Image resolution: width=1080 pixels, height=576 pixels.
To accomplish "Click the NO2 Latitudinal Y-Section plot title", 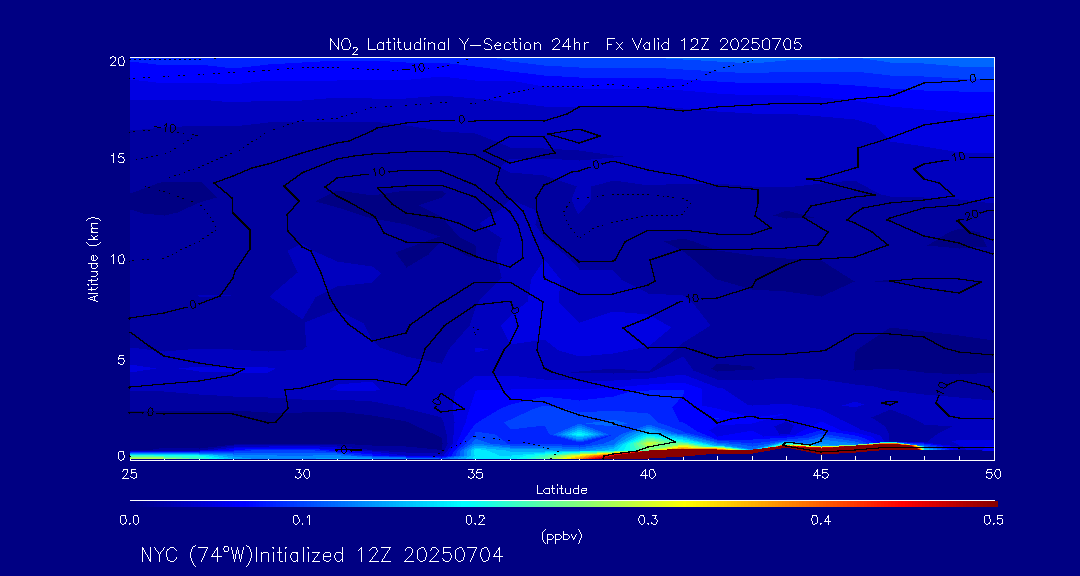I will coord(565,45).
